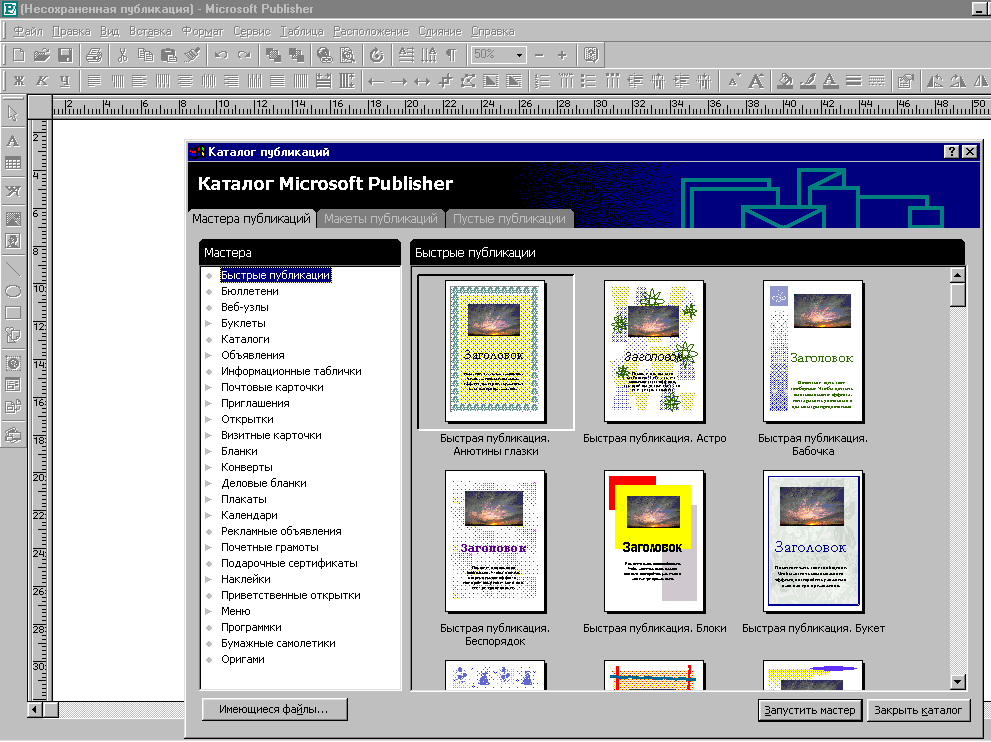Expand the Буклеты wizard category
Viewport: 991px width, 742px height.
(243, 323)
